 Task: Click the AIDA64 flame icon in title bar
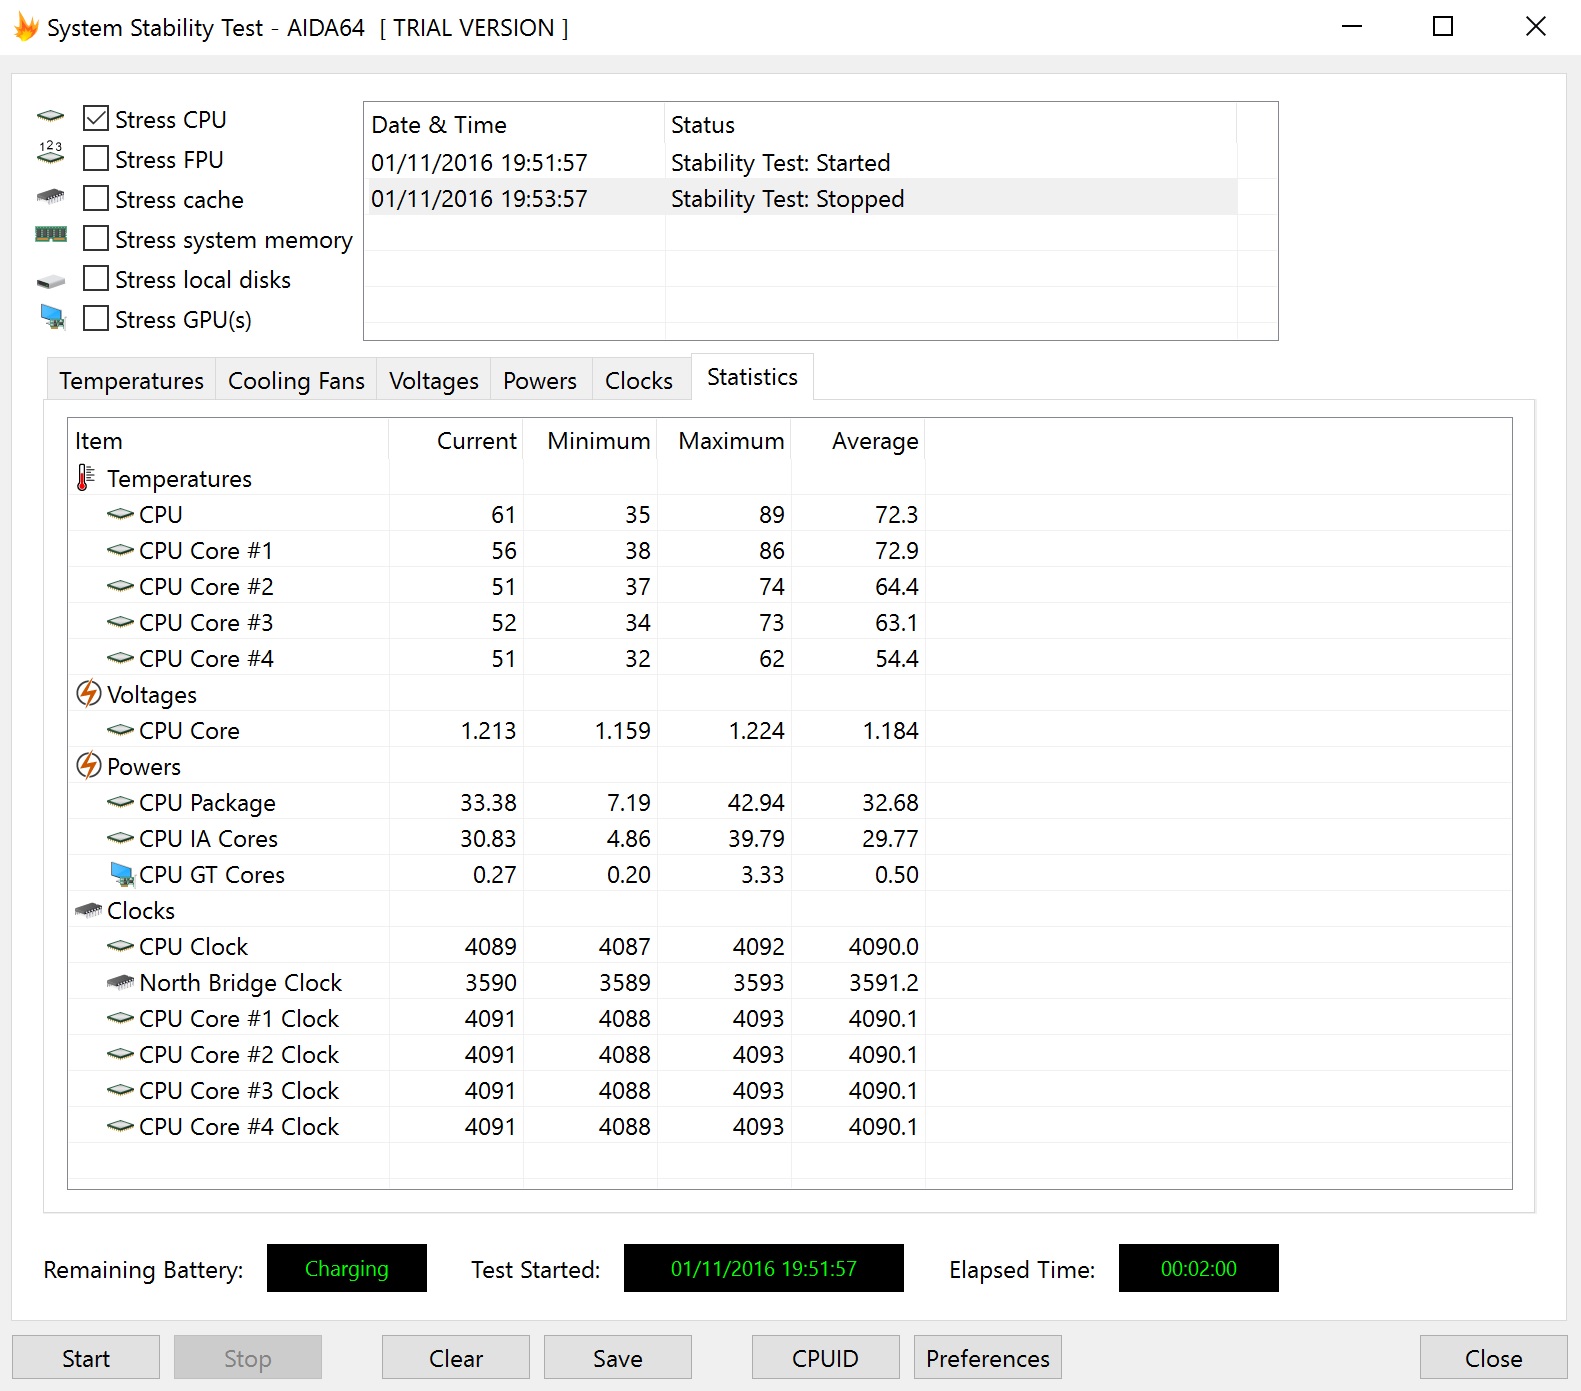pos(27,27)
